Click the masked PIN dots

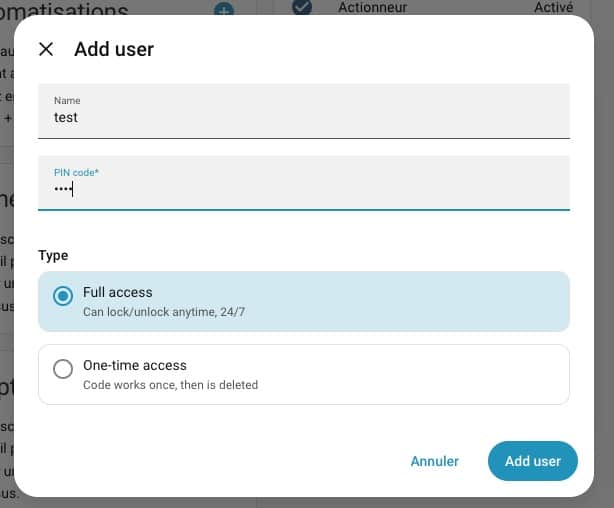point(63,190)
